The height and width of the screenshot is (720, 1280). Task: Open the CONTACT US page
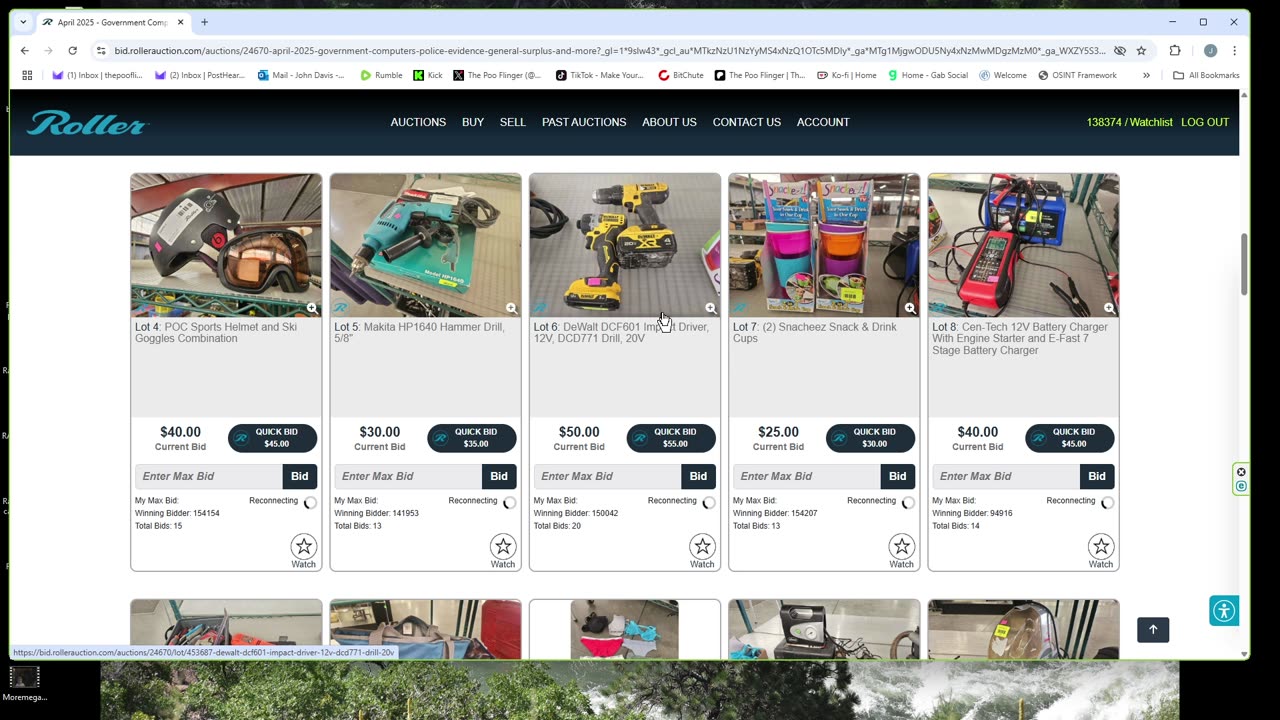747,122
